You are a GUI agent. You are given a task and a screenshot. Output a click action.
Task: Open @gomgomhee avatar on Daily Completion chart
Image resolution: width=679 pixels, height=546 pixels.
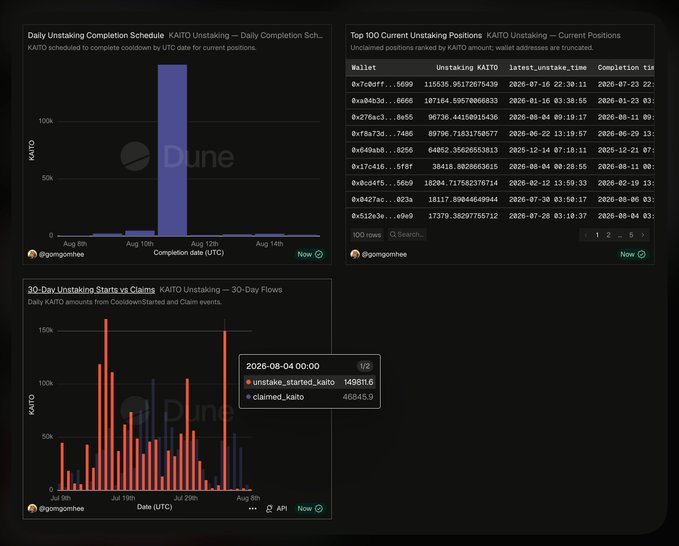[x=32, y=254]
